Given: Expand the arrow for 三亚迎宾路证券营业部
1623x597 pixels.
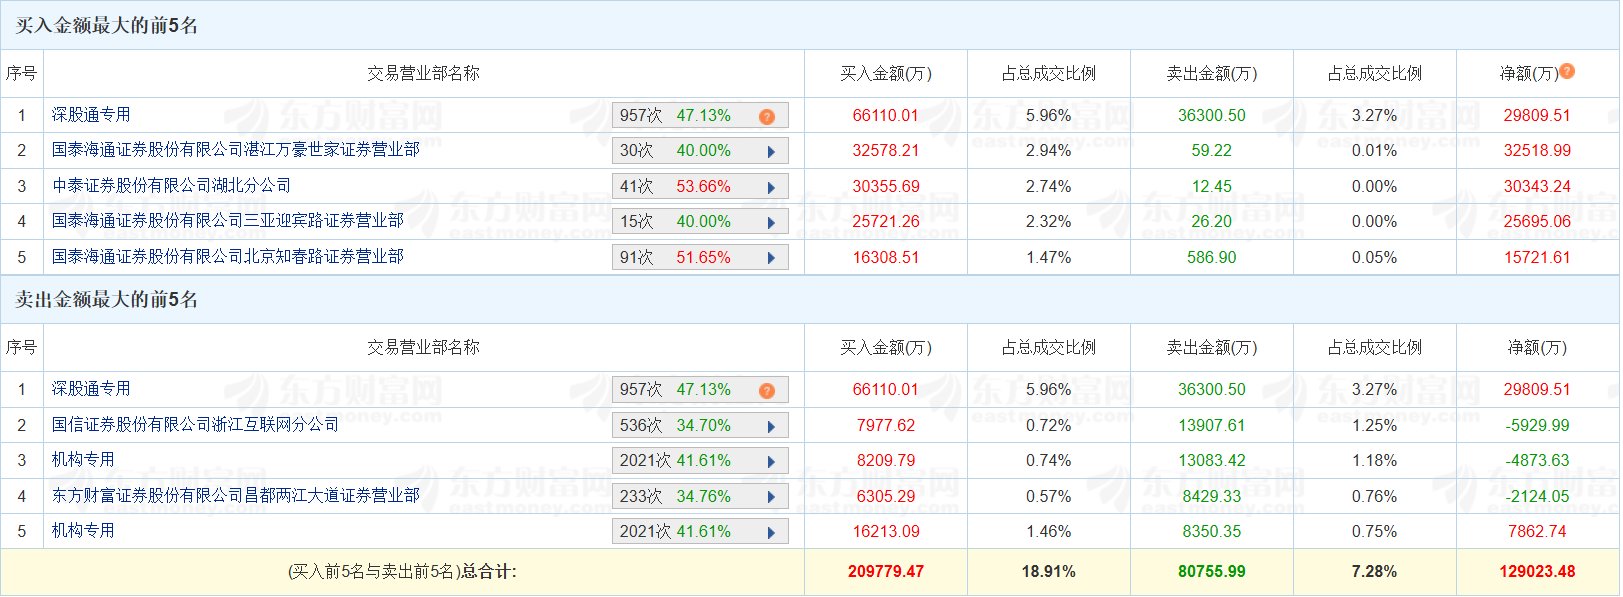Looking at the screenshot, I should [x=771, y=222].
